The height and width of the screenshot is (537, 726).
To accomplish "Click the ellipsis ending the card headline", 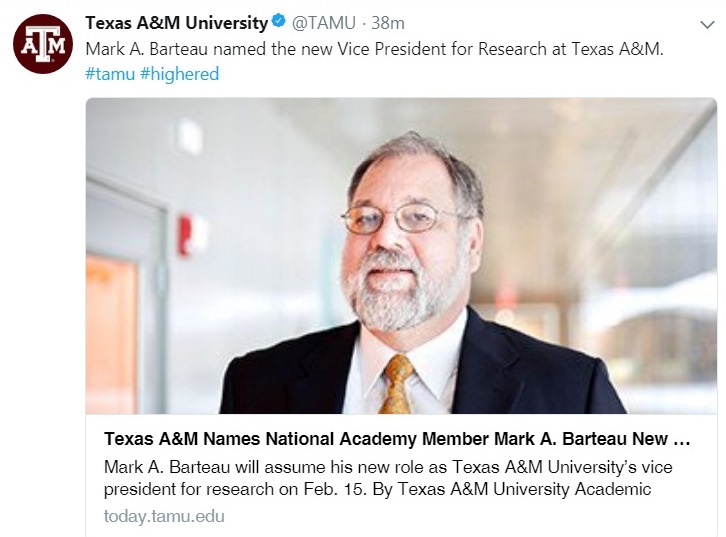I will [683, 439].
